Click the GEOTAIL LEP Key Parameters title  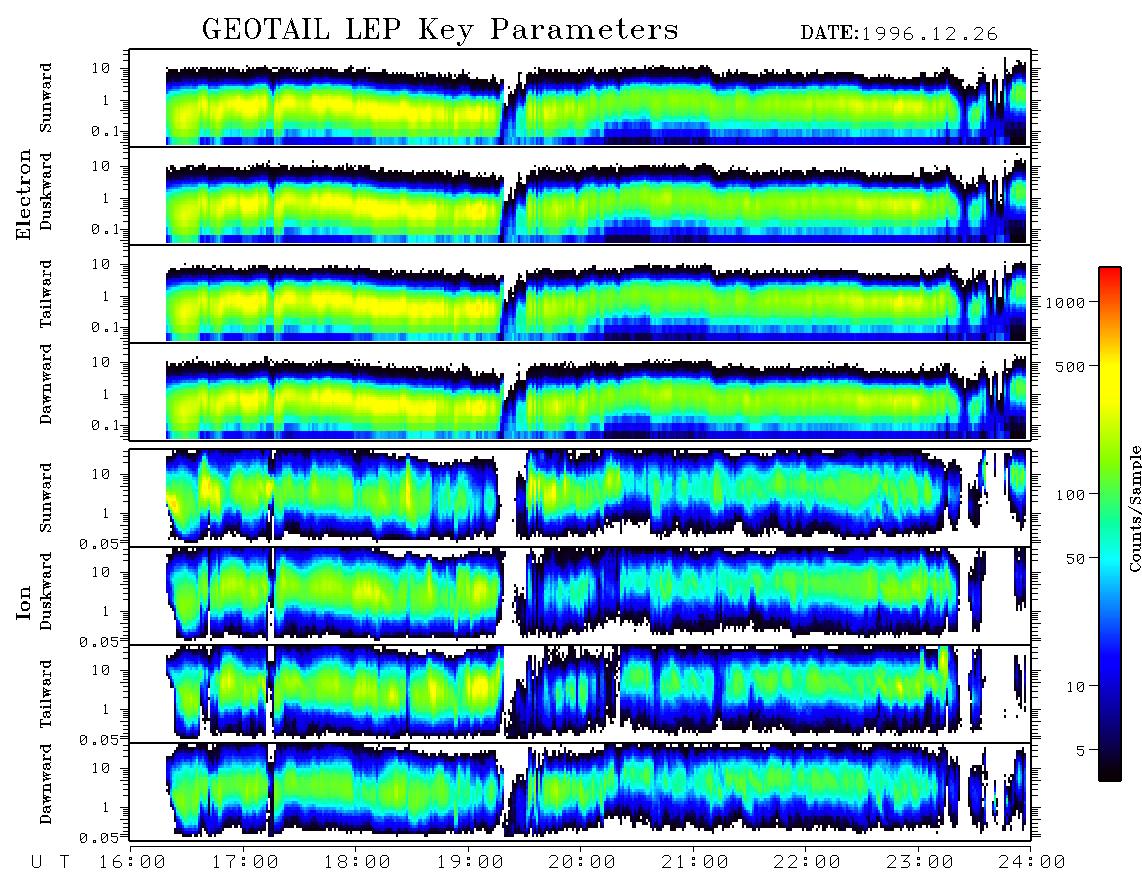click(440, 30)
